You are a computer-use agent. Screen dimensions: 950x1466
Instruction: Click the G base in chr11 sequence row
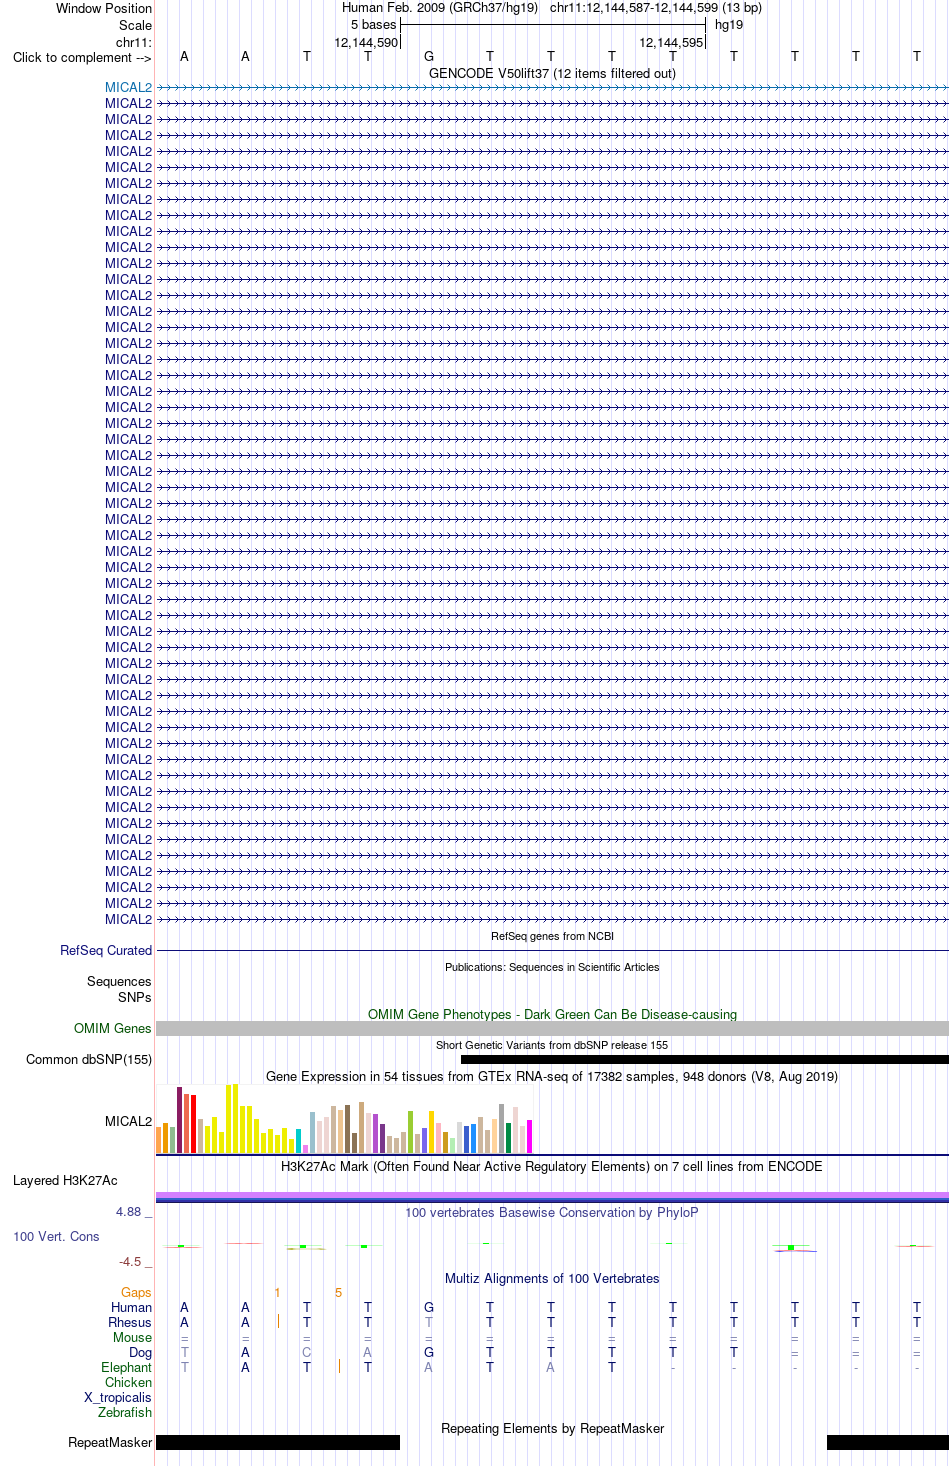tap(429, 57)
